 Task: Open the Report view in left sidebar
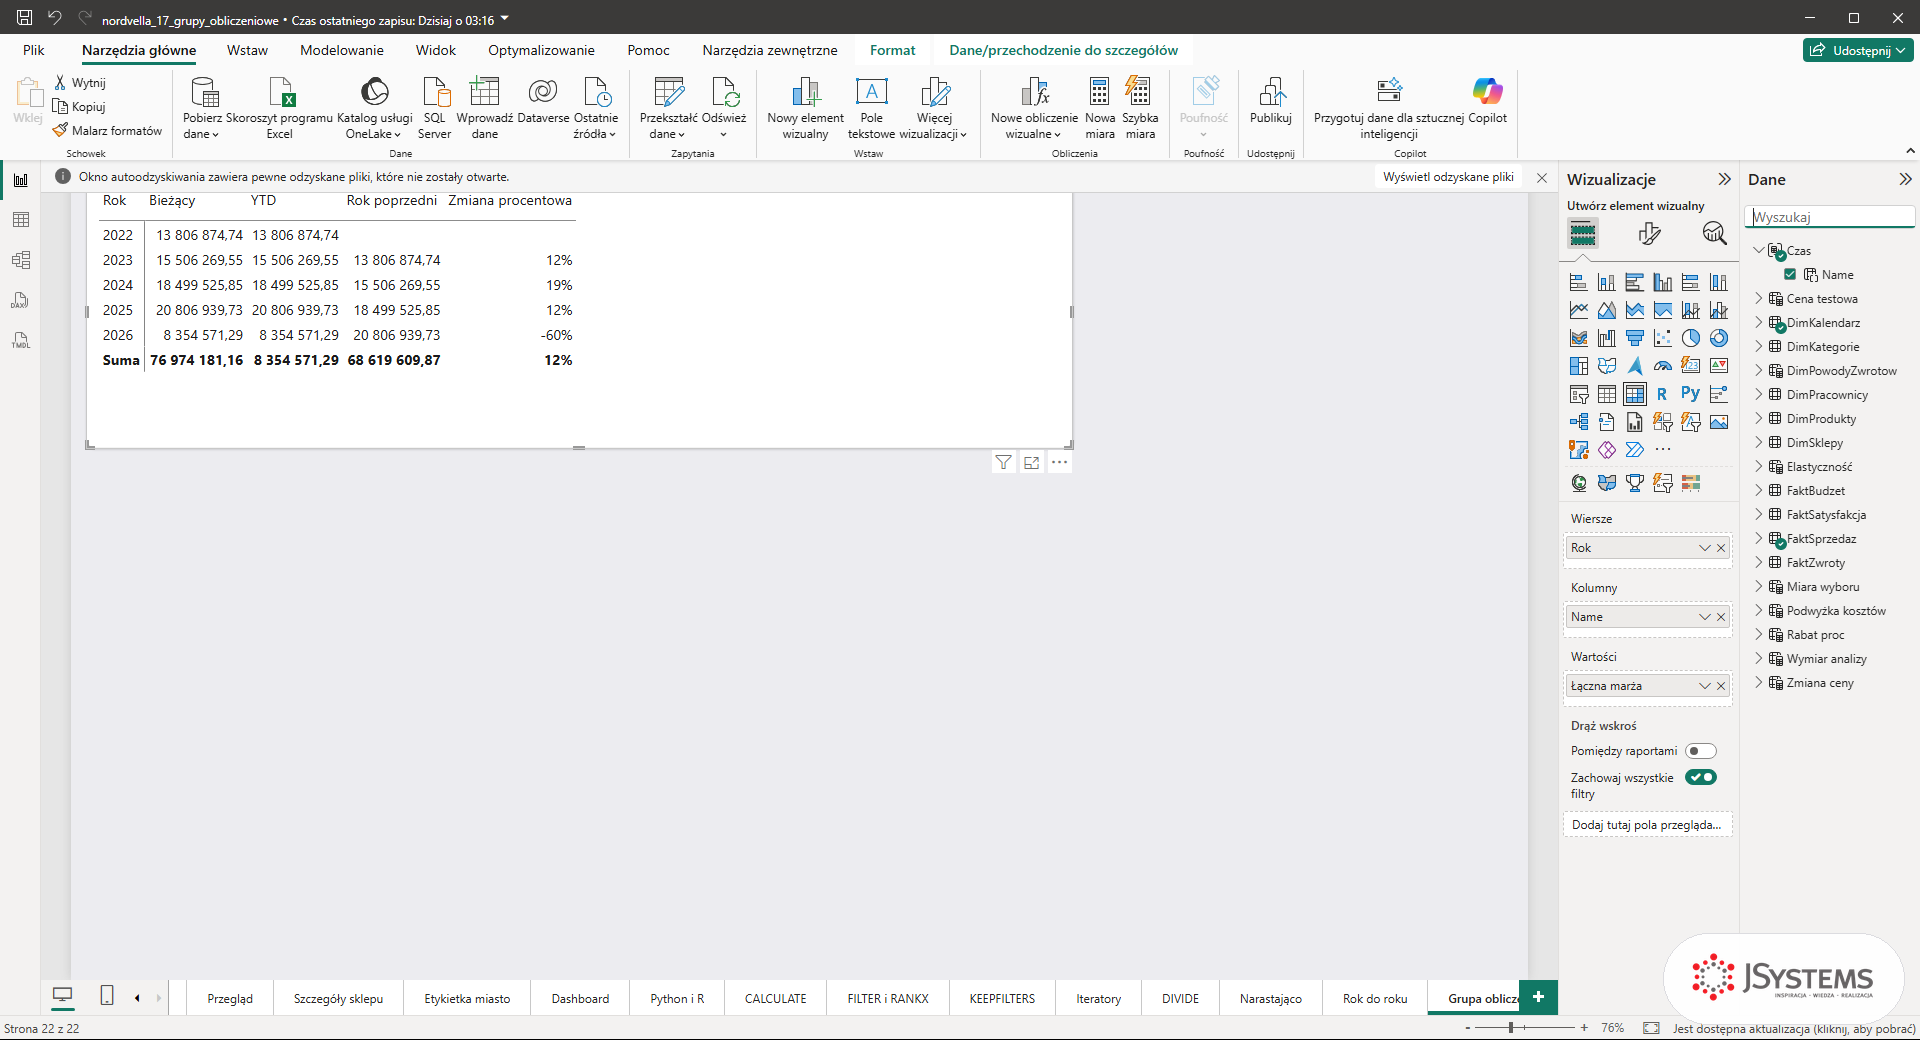(x=21, y=180)
